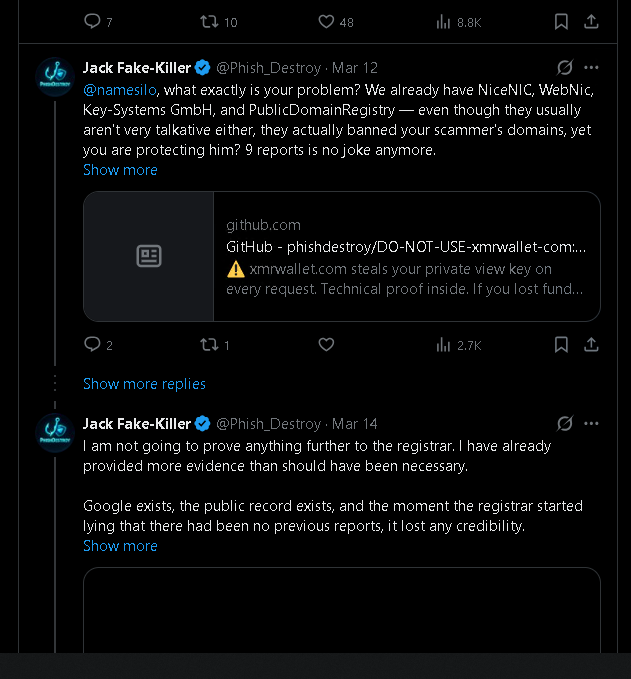Image resolution: width=631 pixels, height=679 pixels.
Task: Open more options on Mar 12 tweet
Action: (x=591, y=68)
